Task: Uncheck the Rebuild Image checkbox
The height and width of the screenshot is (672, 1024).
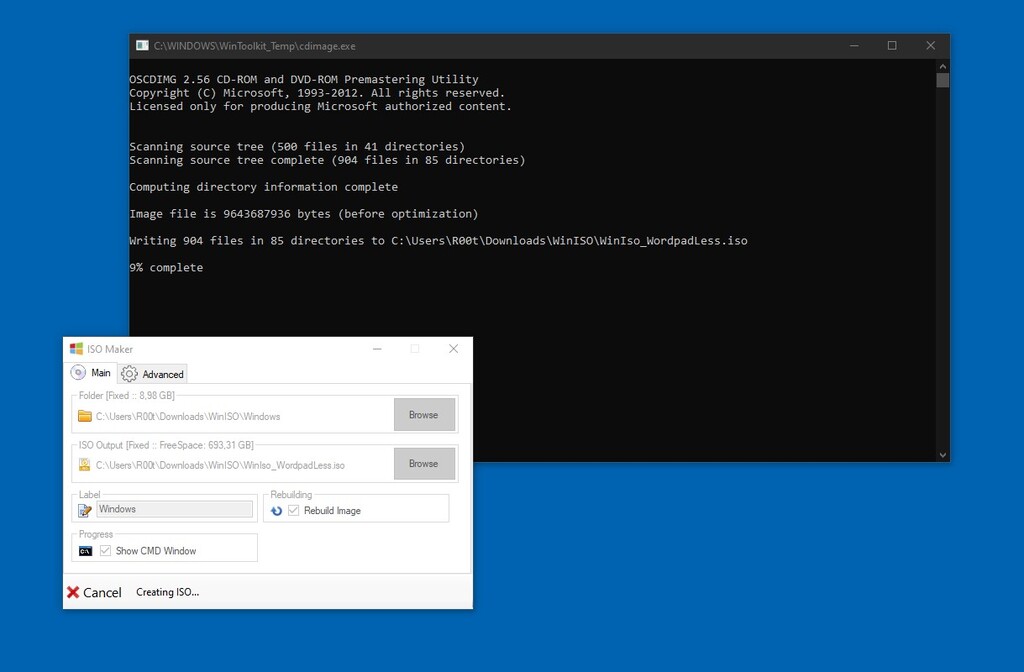Action: 292,508
